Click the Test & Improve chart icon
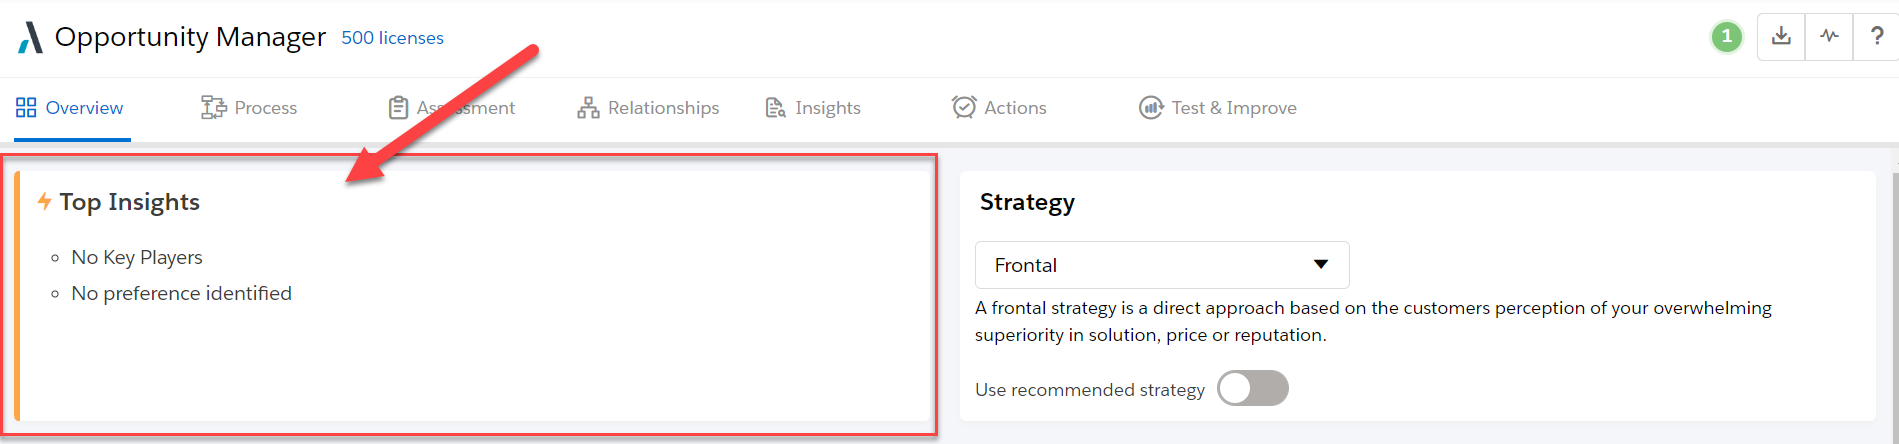 tap(1151, 108)
